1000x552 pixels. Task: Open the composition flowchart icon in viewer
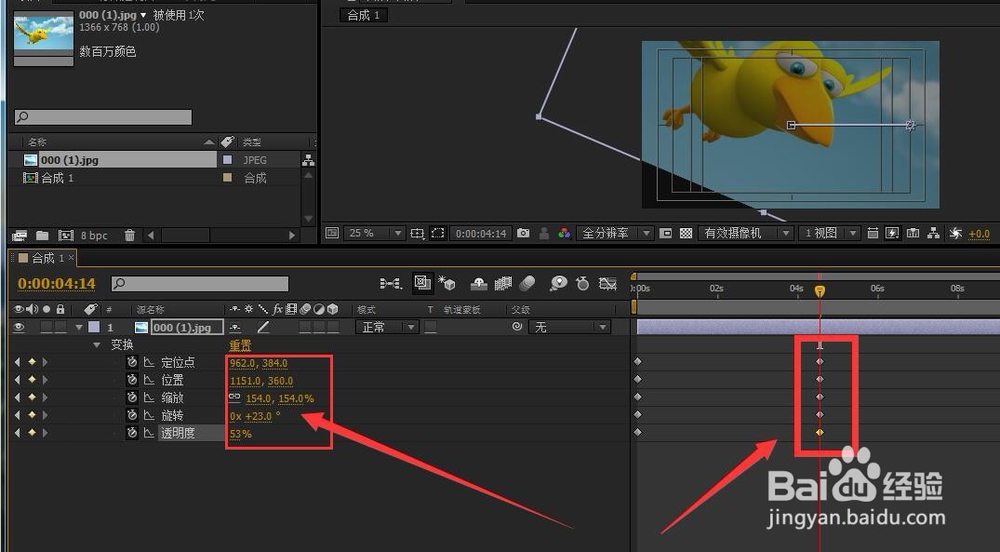(x=933, y=233)
